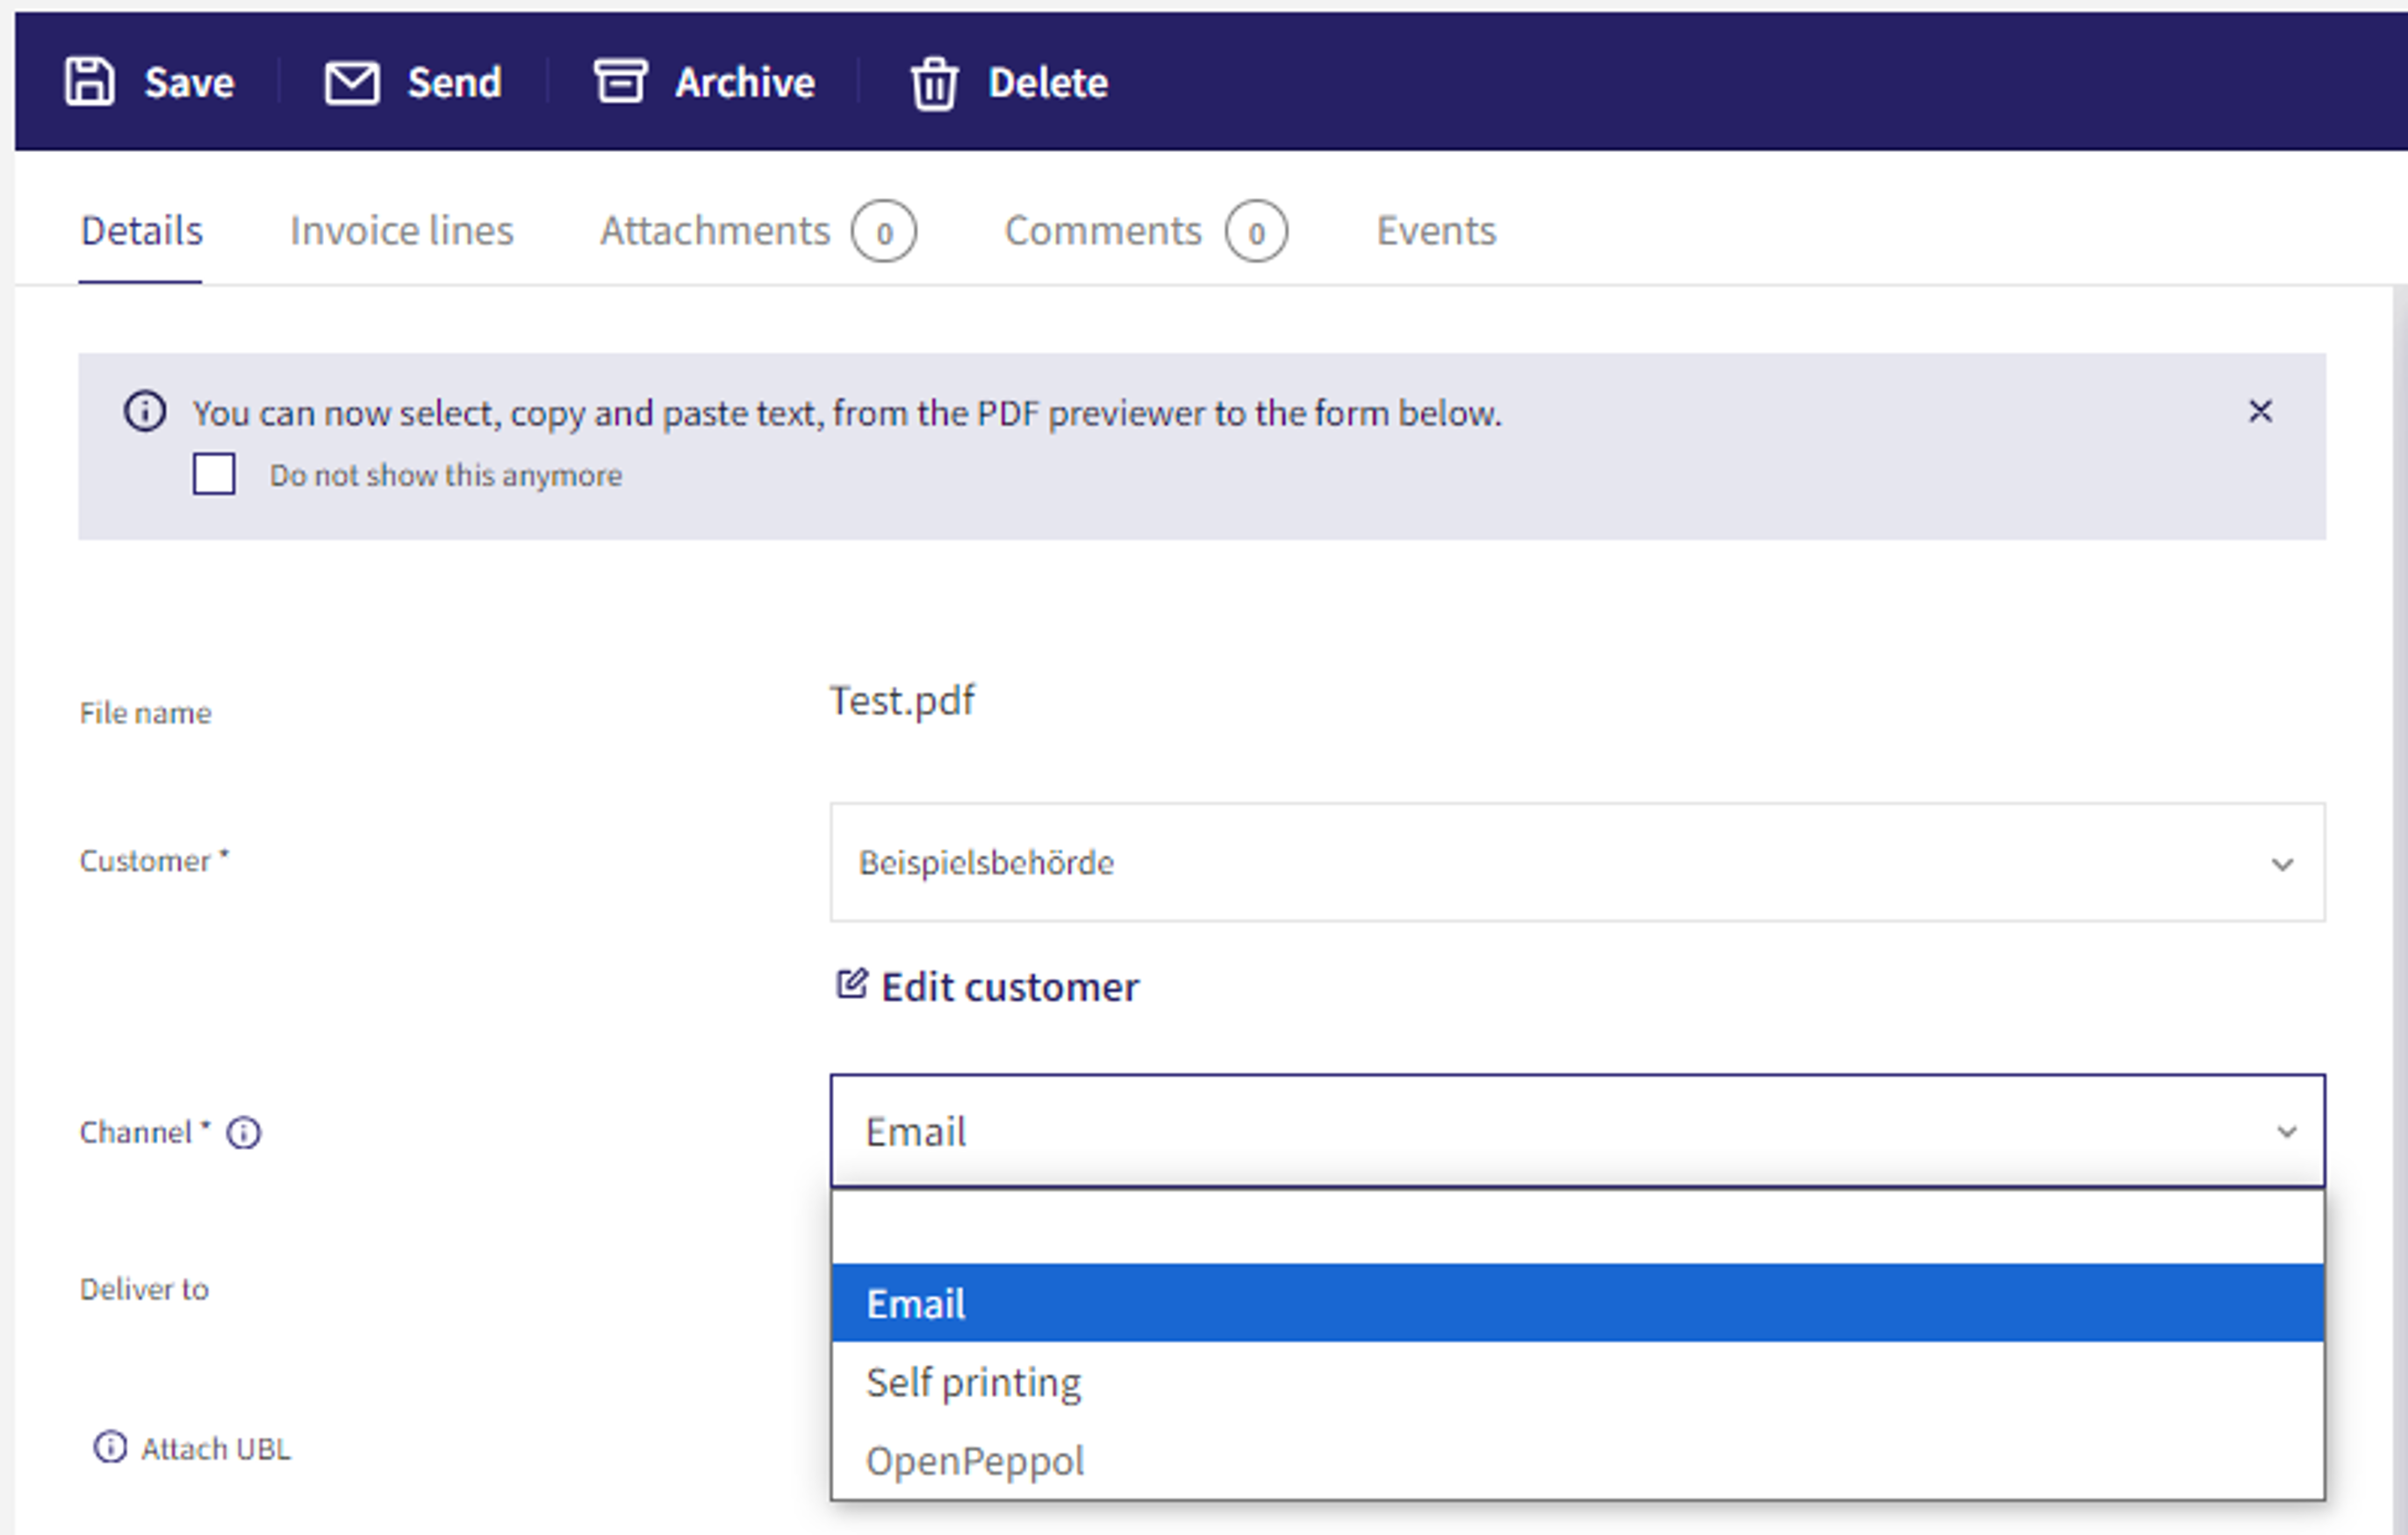Collapse the Channel dropdown showing Email
This screenshot has height=1535, width=2408.
[1577, 1131]
